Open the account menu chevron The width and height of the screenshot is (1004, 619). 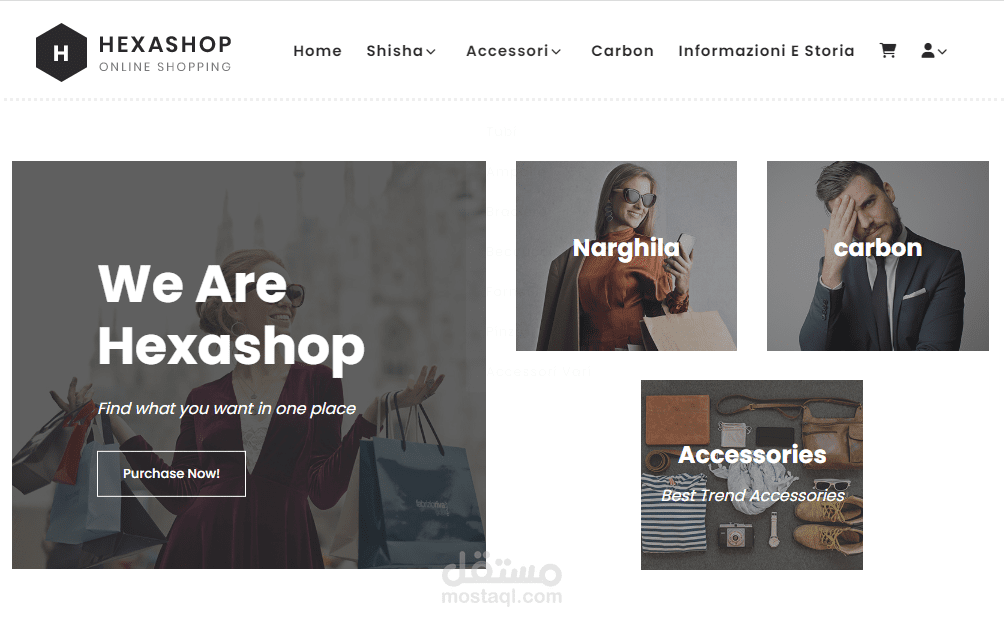click(941, 52)
